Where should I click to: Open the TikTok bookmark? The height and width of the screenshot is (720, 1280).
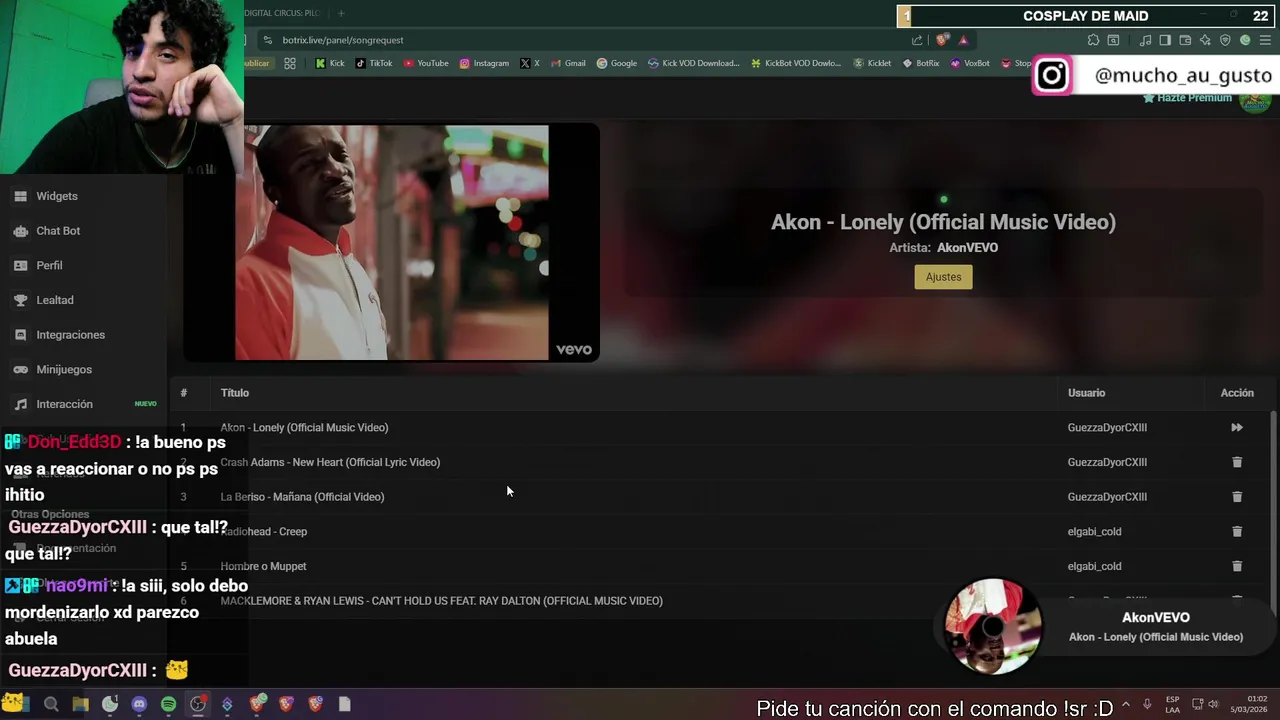(374, 63)
